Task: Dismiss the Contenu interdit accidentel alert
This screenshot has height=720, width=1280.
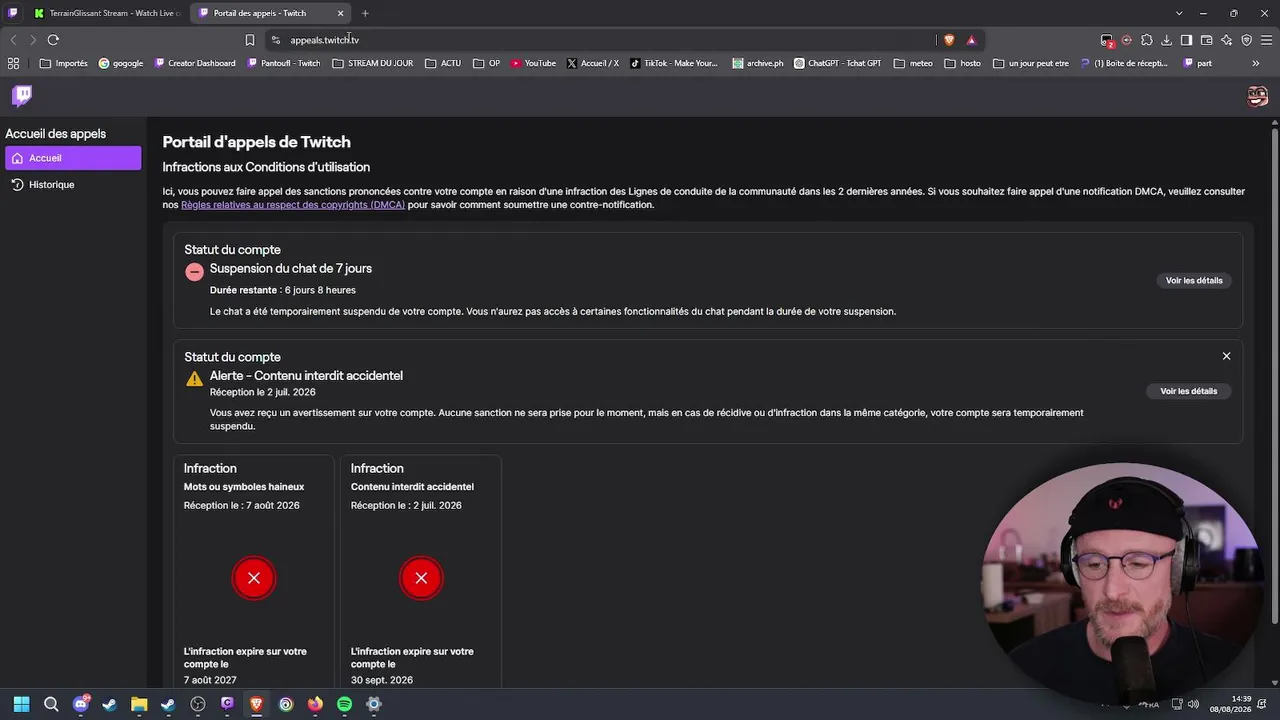Action: coord(1226,356)
